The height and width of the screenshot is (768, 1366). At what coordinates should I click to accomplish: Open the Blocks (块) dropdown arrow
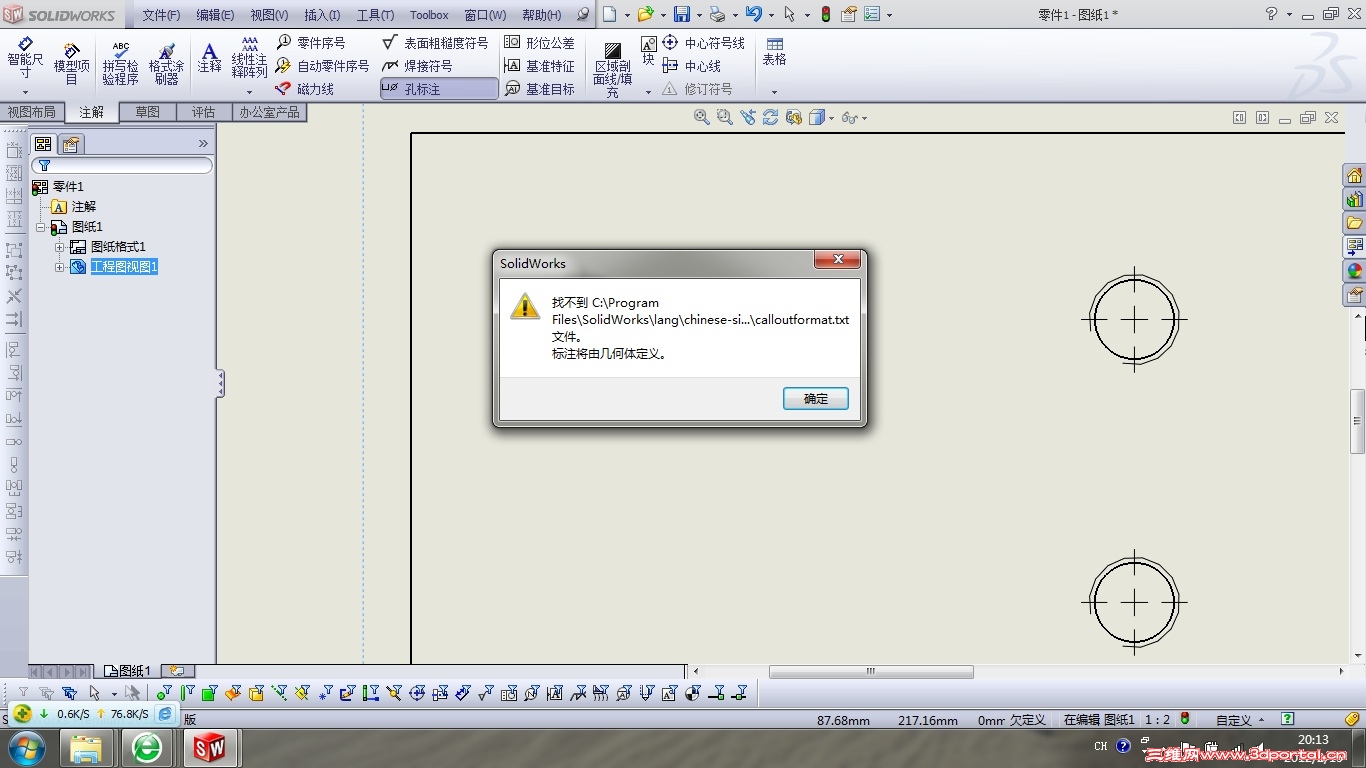(648, 92)
